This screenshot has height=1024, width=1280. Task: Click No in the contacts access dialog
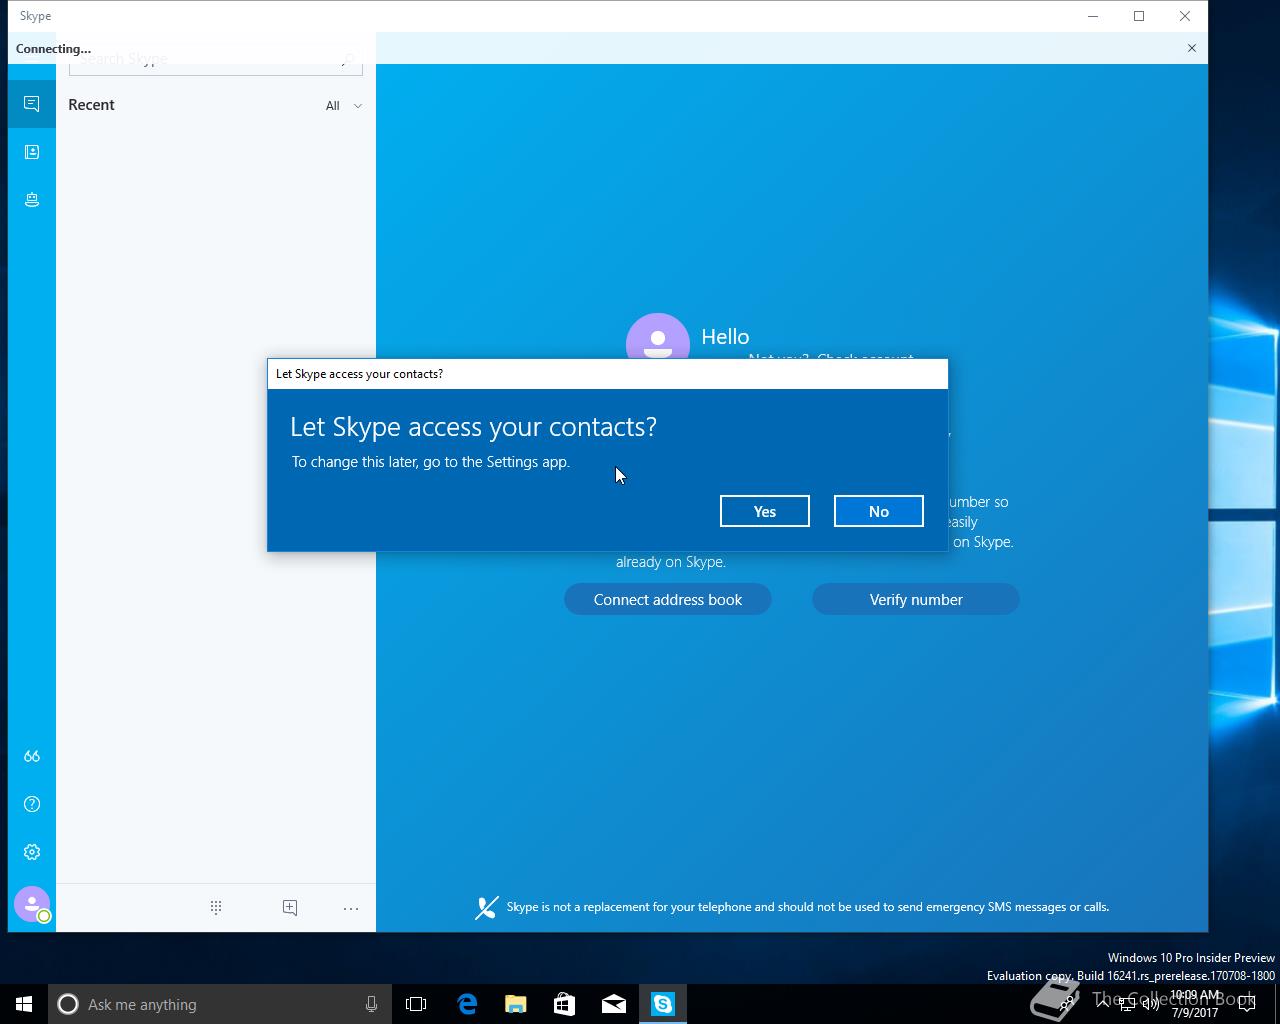point(879,511)
